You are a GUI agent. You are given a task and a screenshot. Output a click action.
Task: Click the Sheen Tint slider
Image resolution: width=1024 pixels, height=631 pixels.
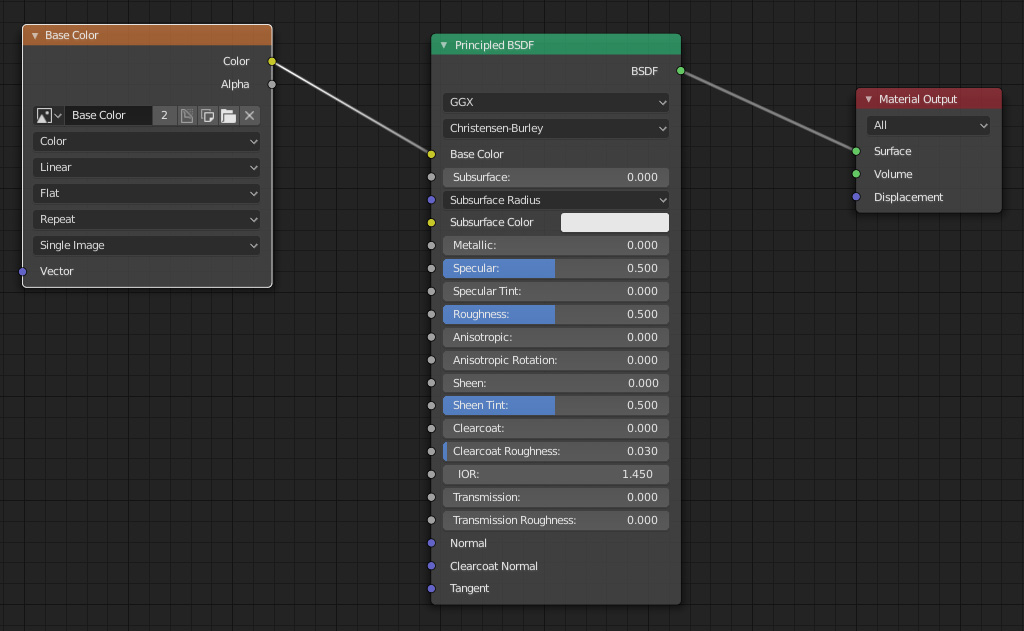(x=556, y=406)
